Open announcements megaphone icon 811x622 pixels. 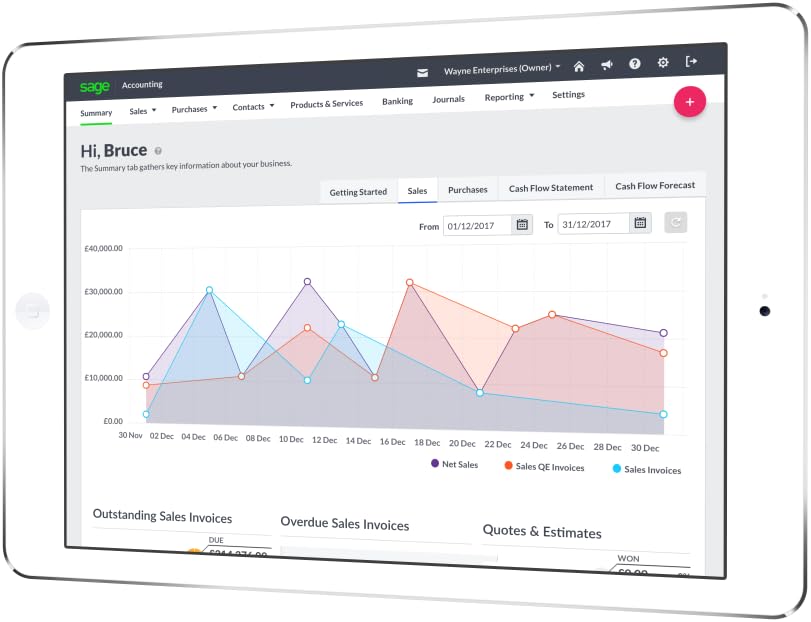(x=607, y=65)
